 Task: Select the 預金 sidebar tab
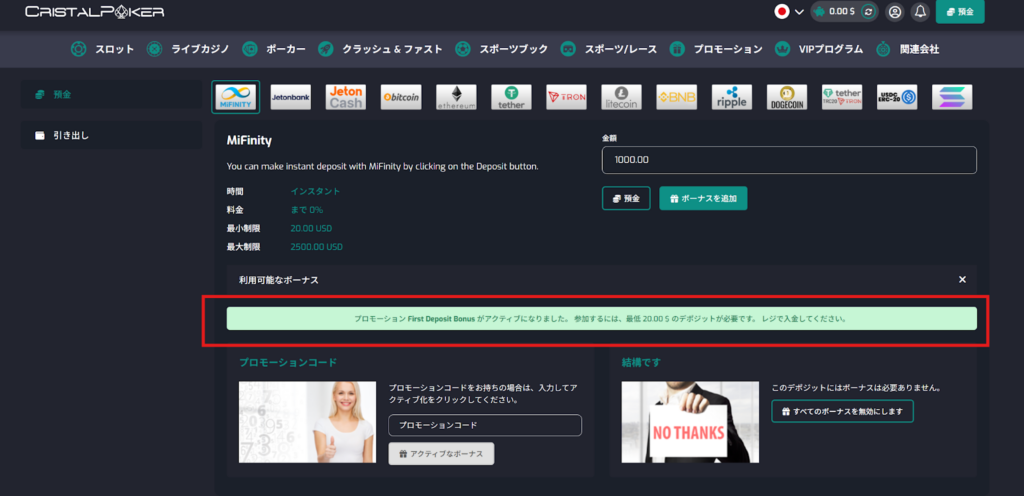point(111,94)
